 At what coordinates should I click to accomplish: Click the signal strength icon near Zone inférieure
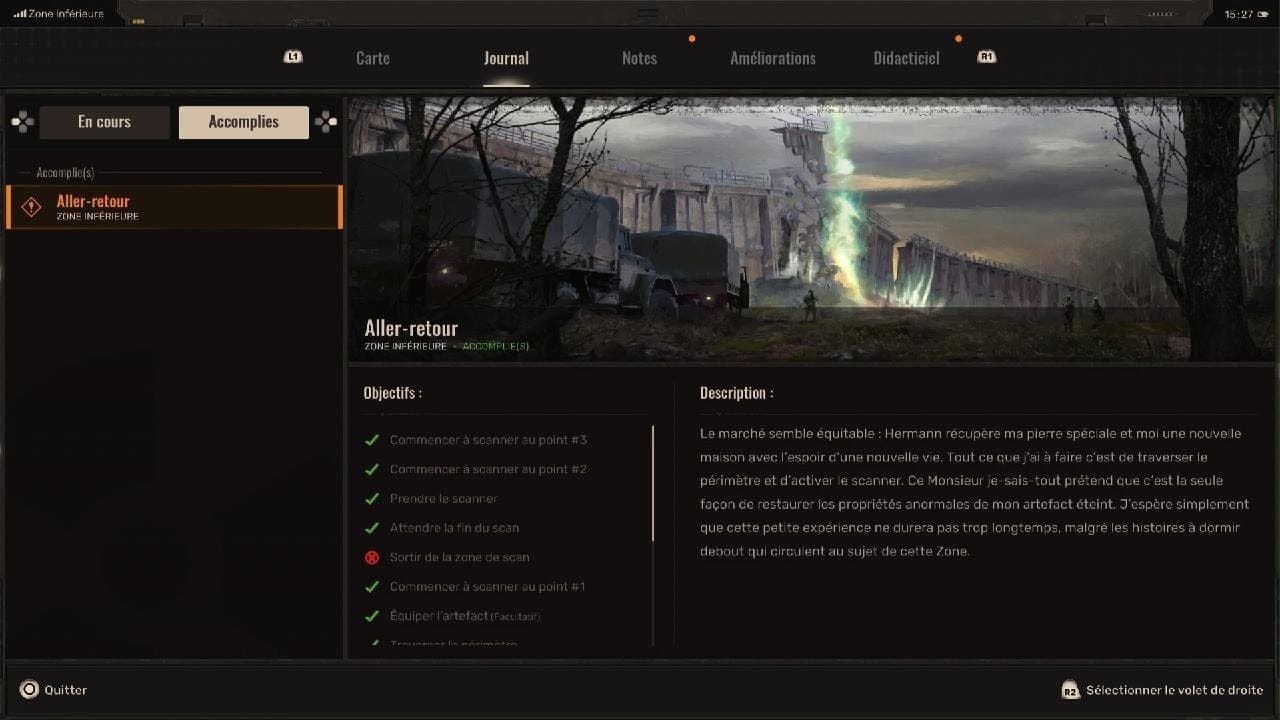[x=20, y=14]
